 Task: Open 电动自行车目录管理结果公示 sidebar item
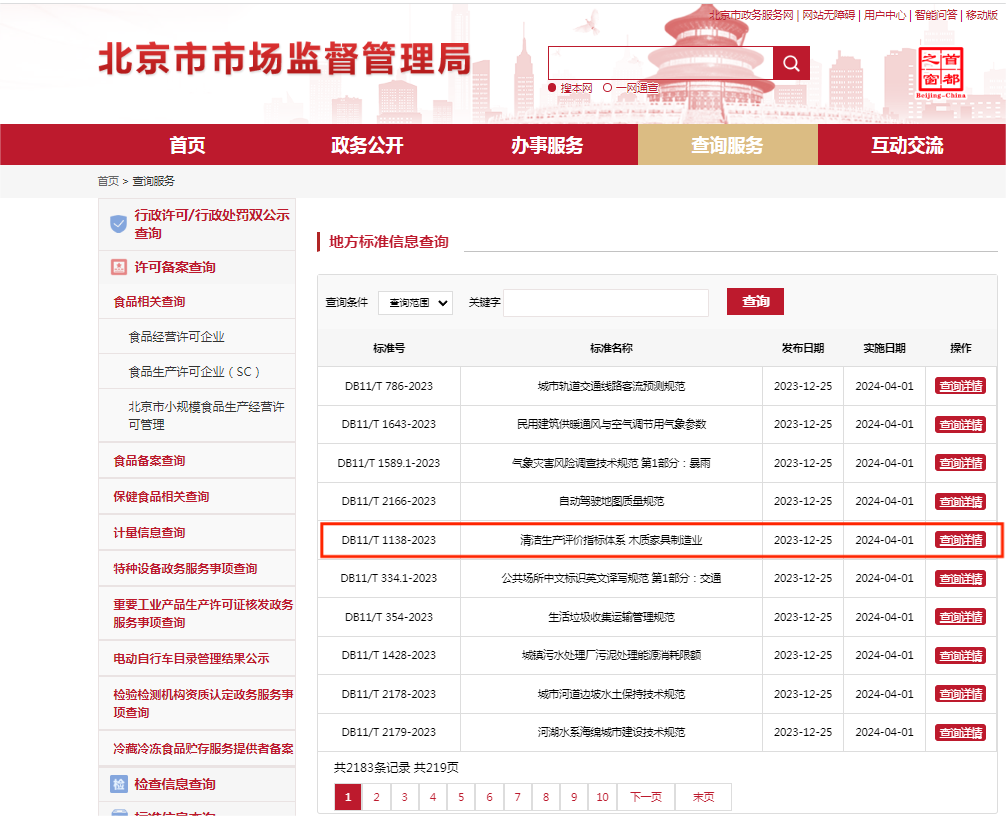191,658
